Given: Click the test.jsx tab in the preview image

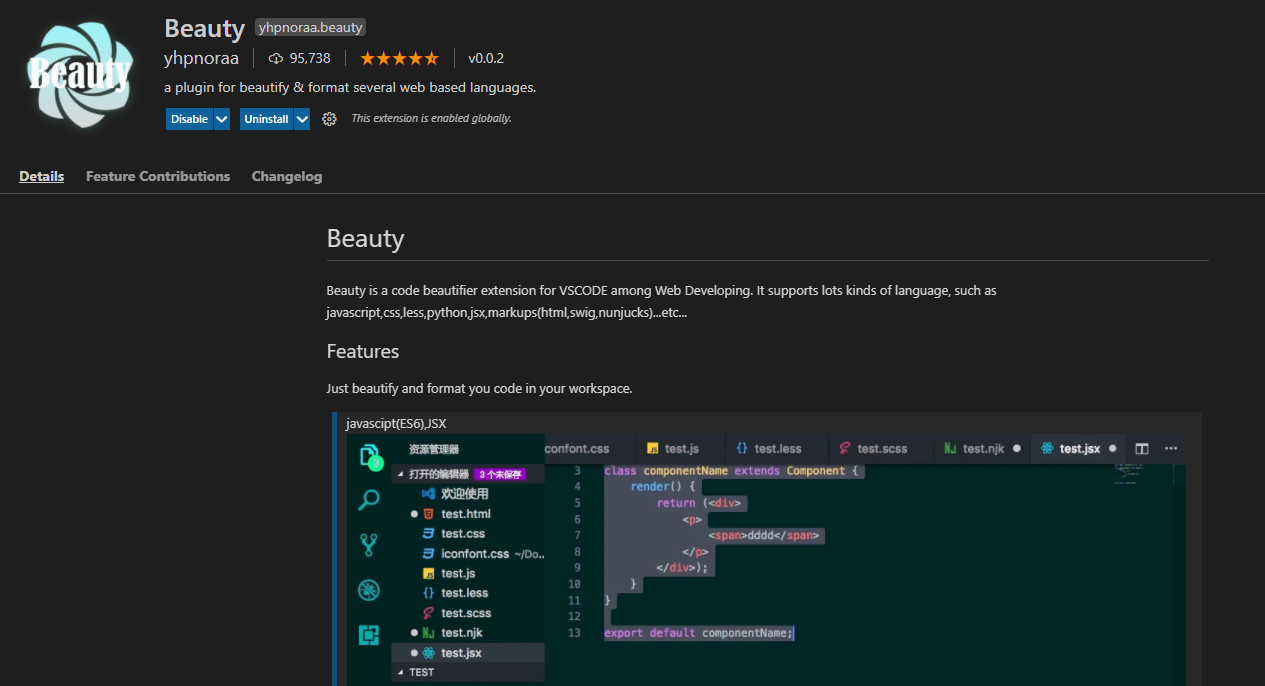Looking at the screenshot, I should [x=1078, y=448].
